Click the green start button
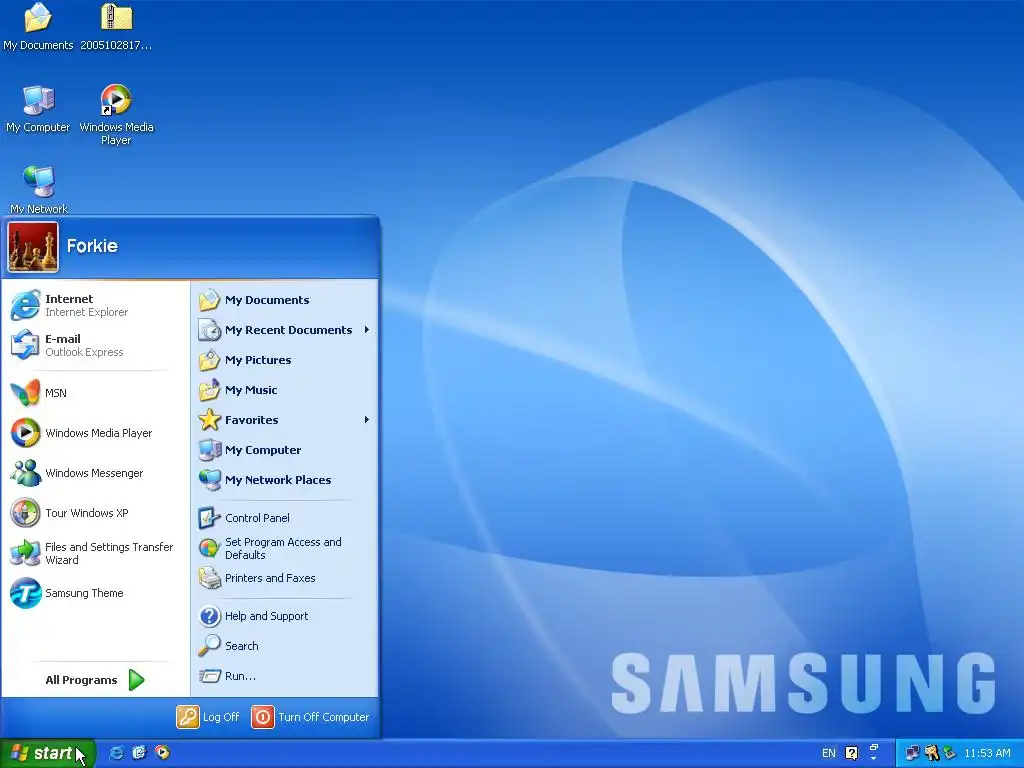 point(47,753)
